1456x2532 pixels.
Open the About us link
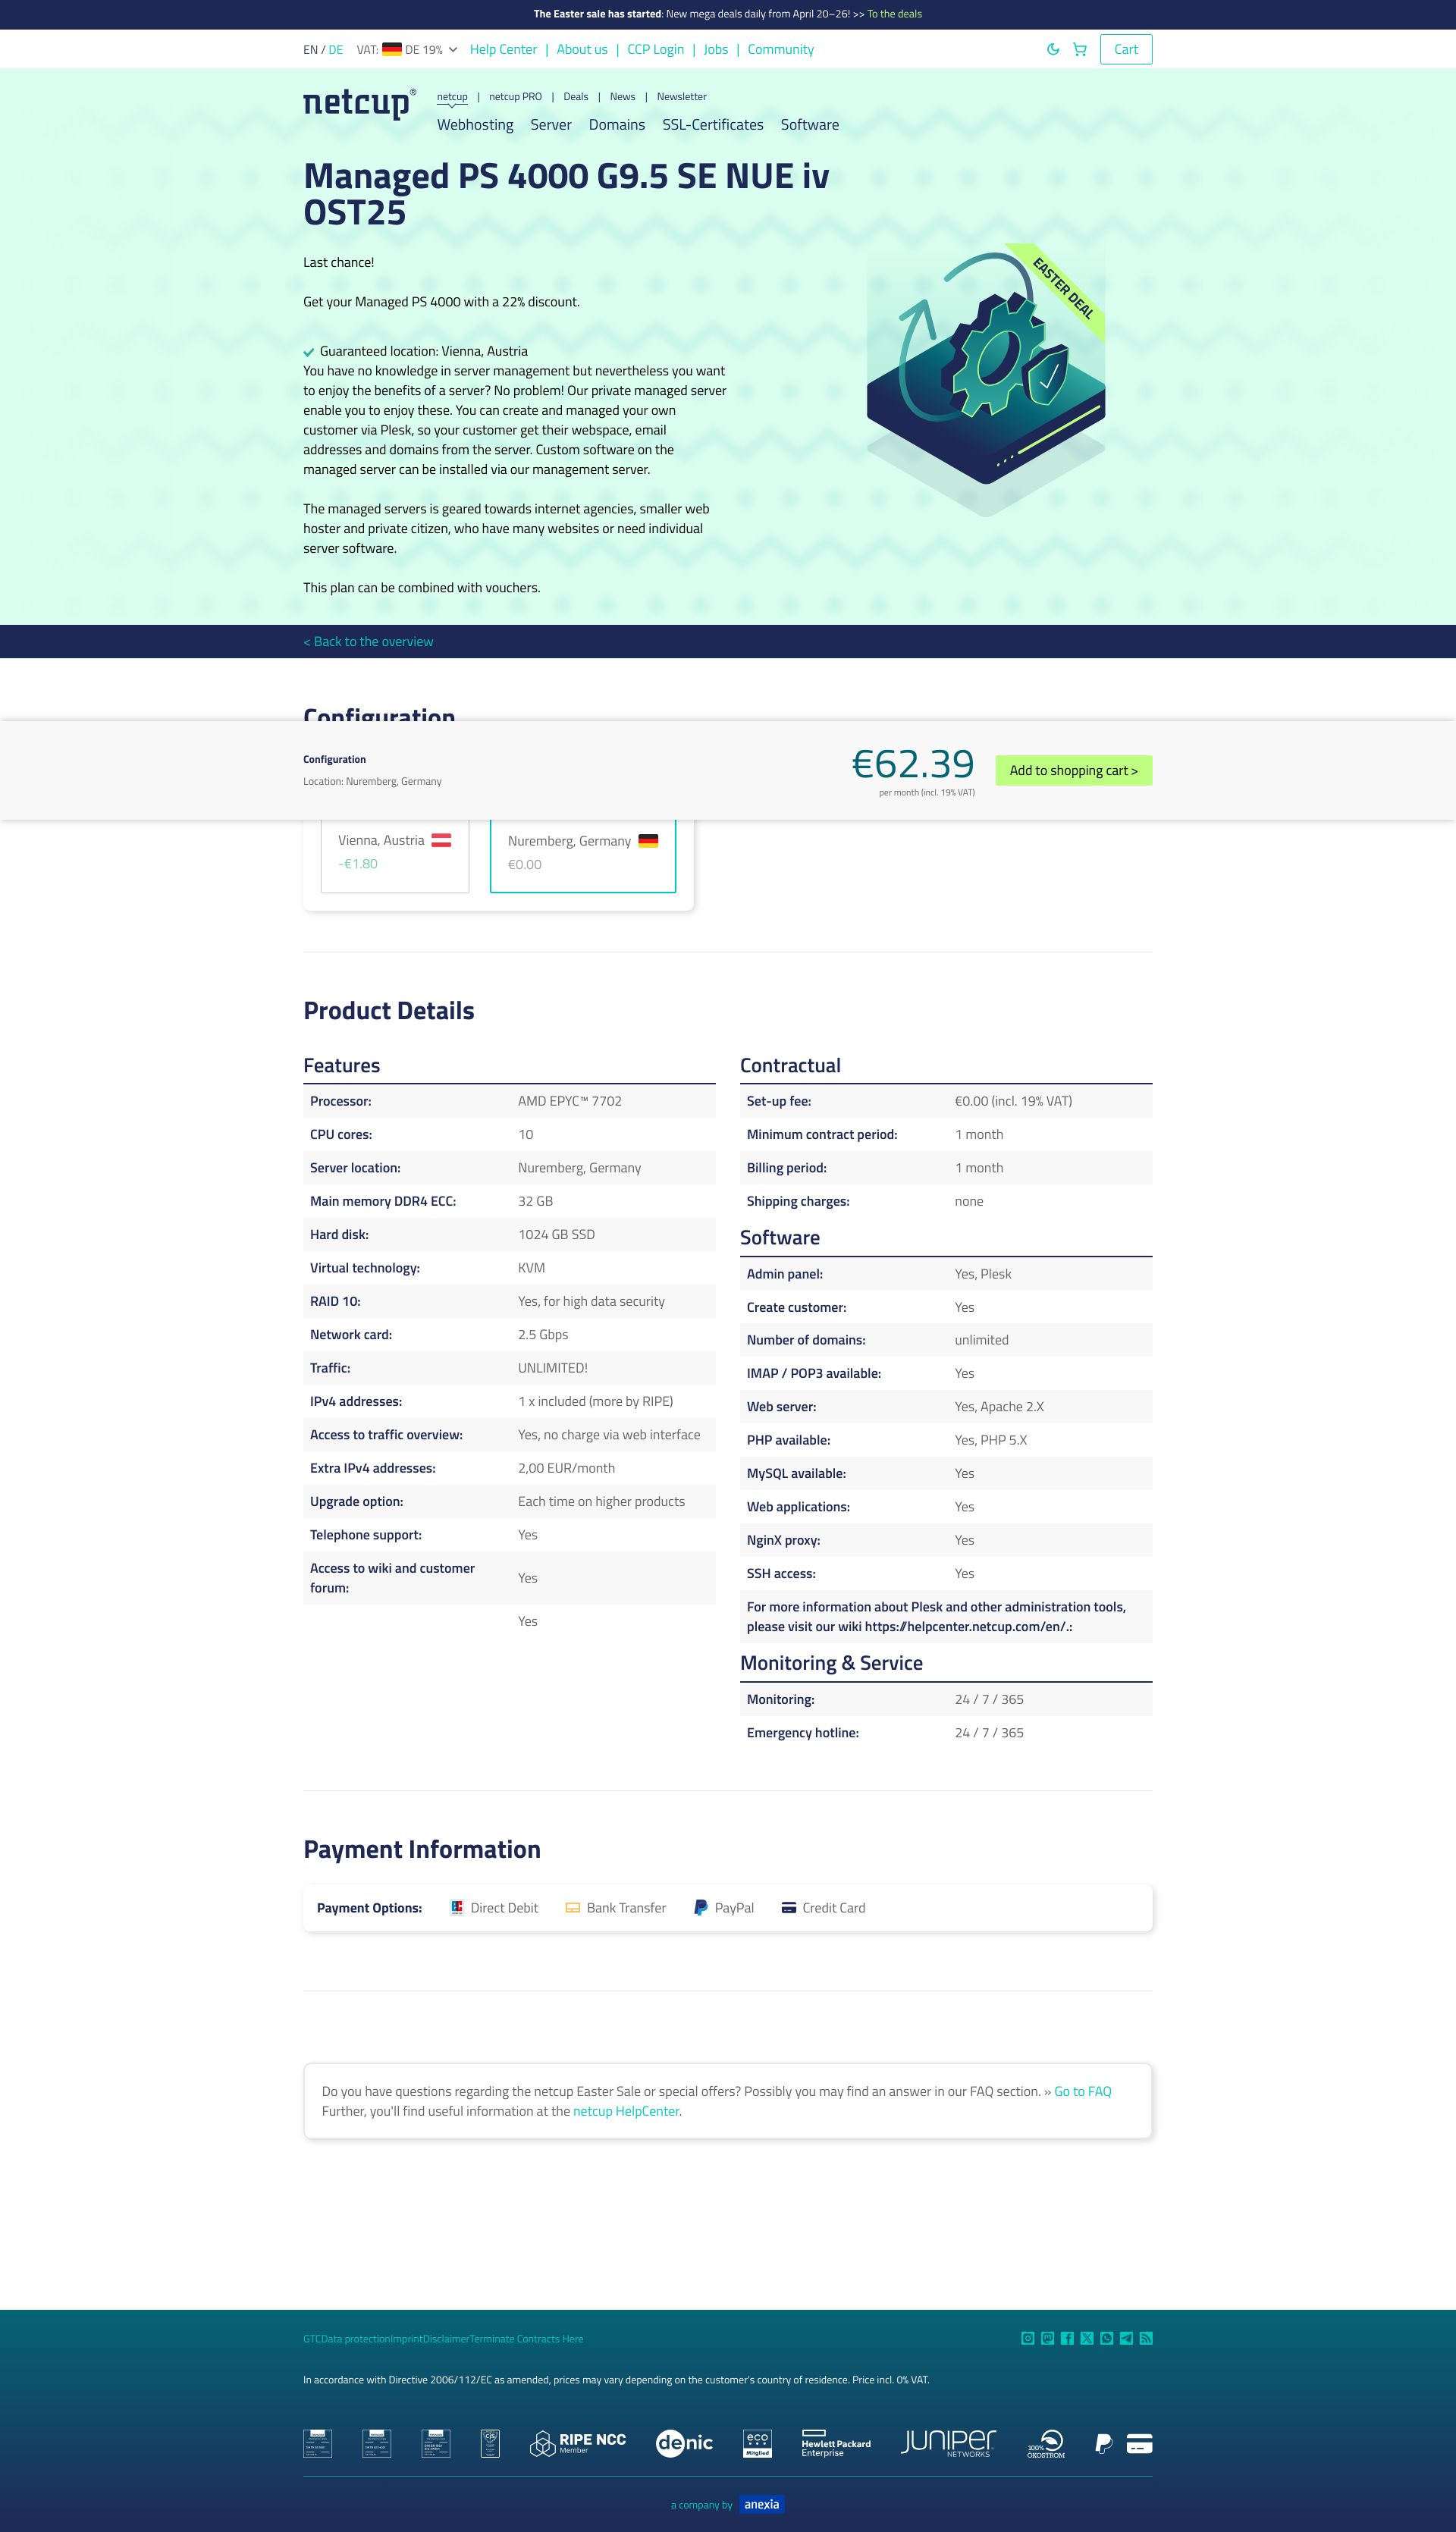coord(582,49)
